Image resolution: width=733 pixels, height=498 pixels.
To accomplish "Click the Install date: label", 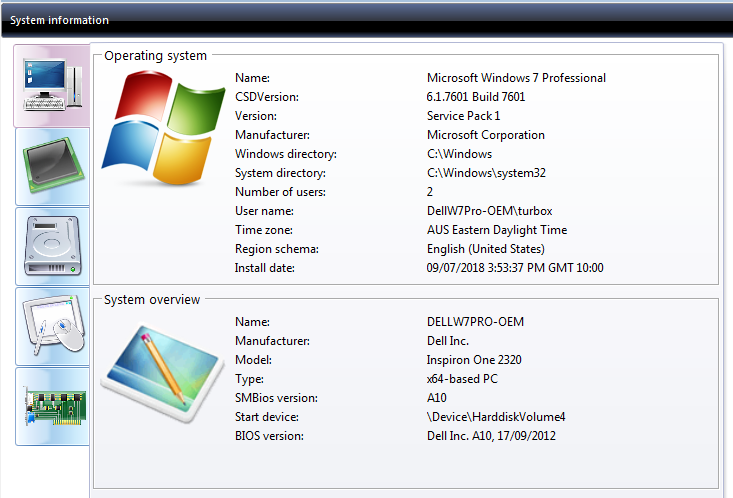I will coord(265,268).
